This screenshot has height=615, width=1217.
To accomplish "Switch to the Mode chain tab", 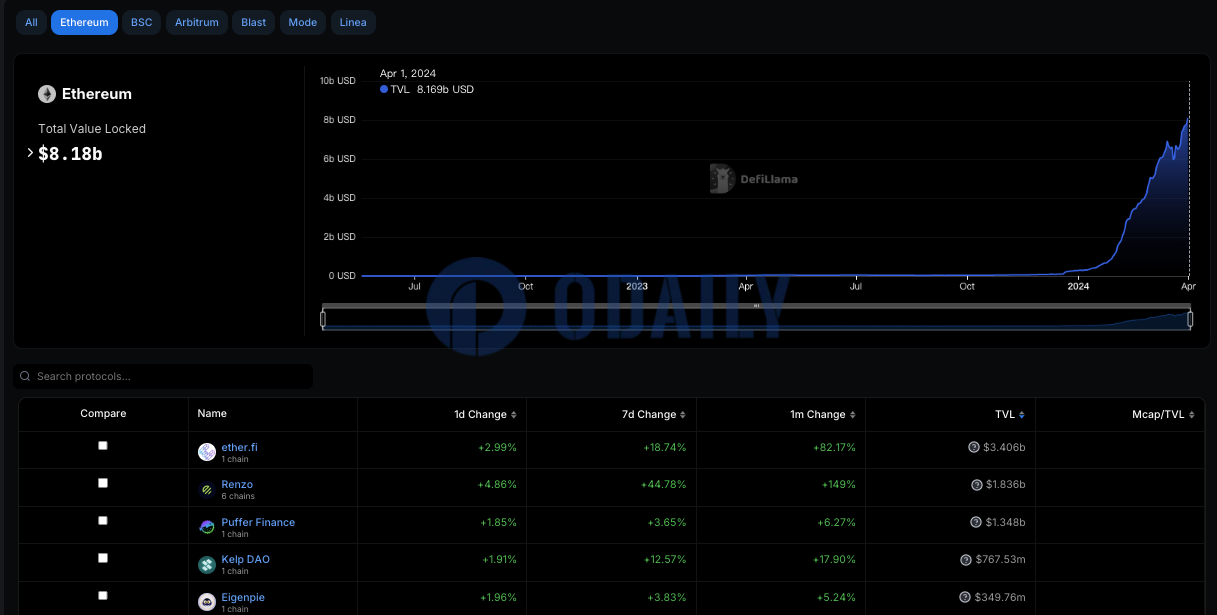I will [302, 22].
